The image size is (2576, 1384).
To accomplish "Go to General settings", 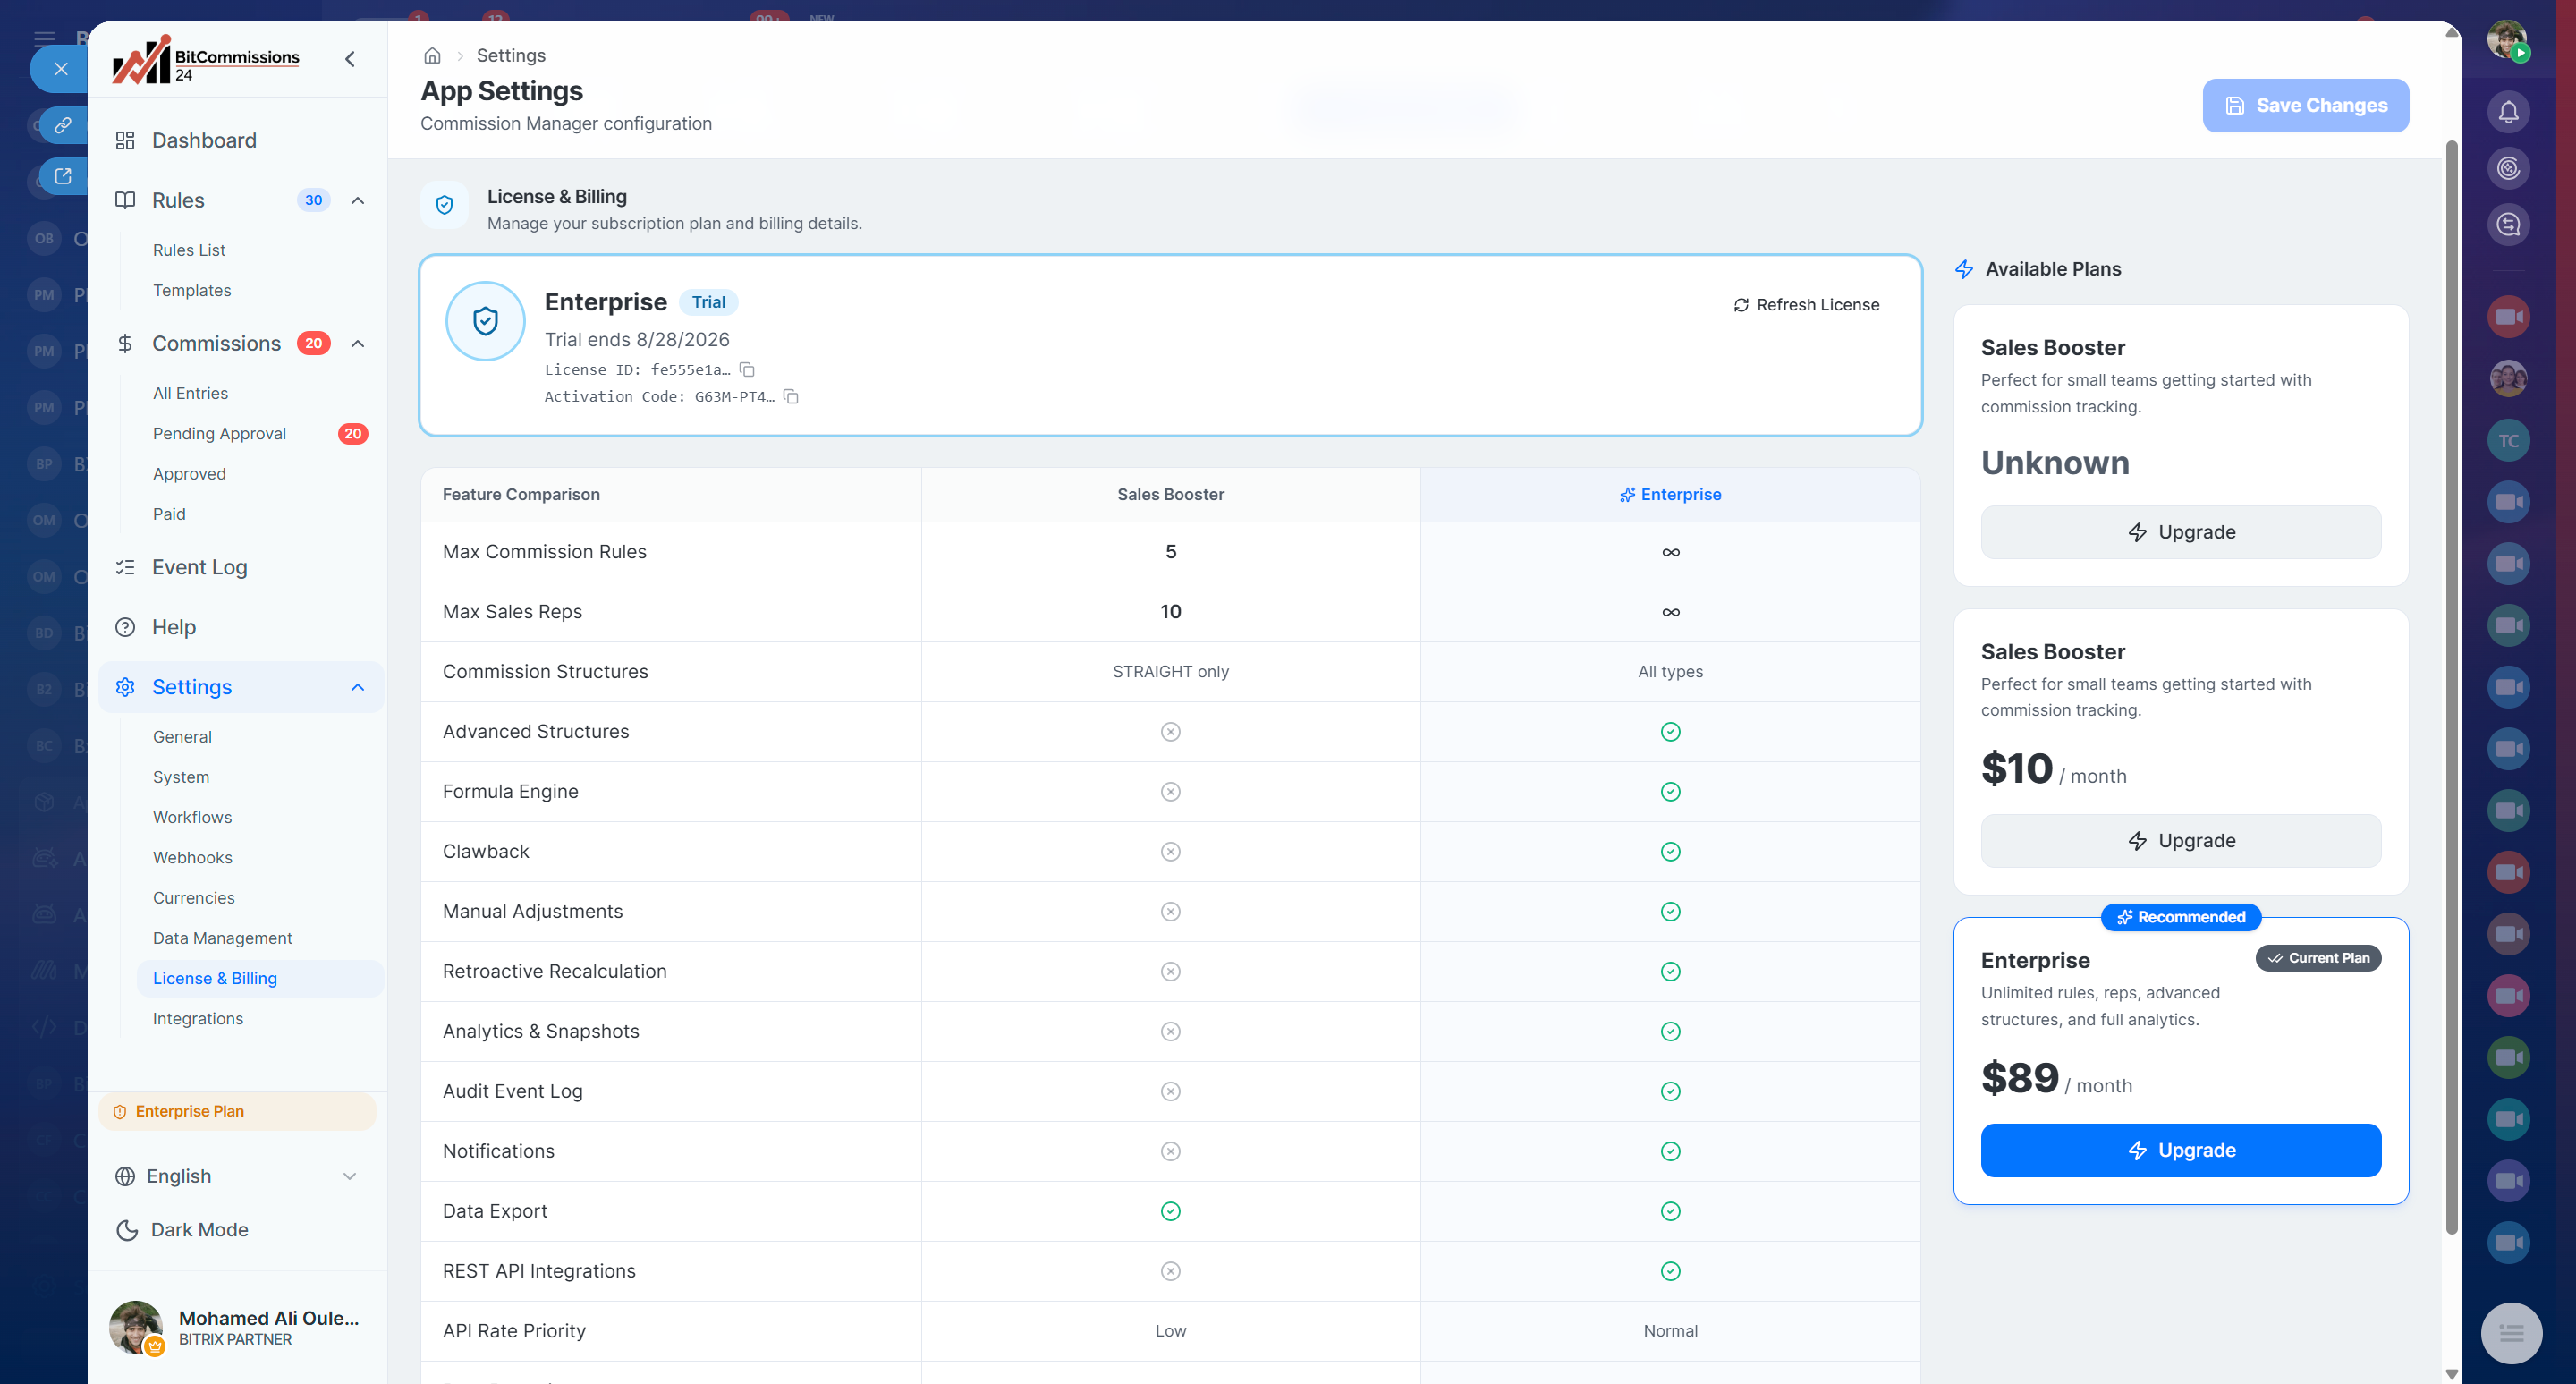I will (x=182, y=737).
